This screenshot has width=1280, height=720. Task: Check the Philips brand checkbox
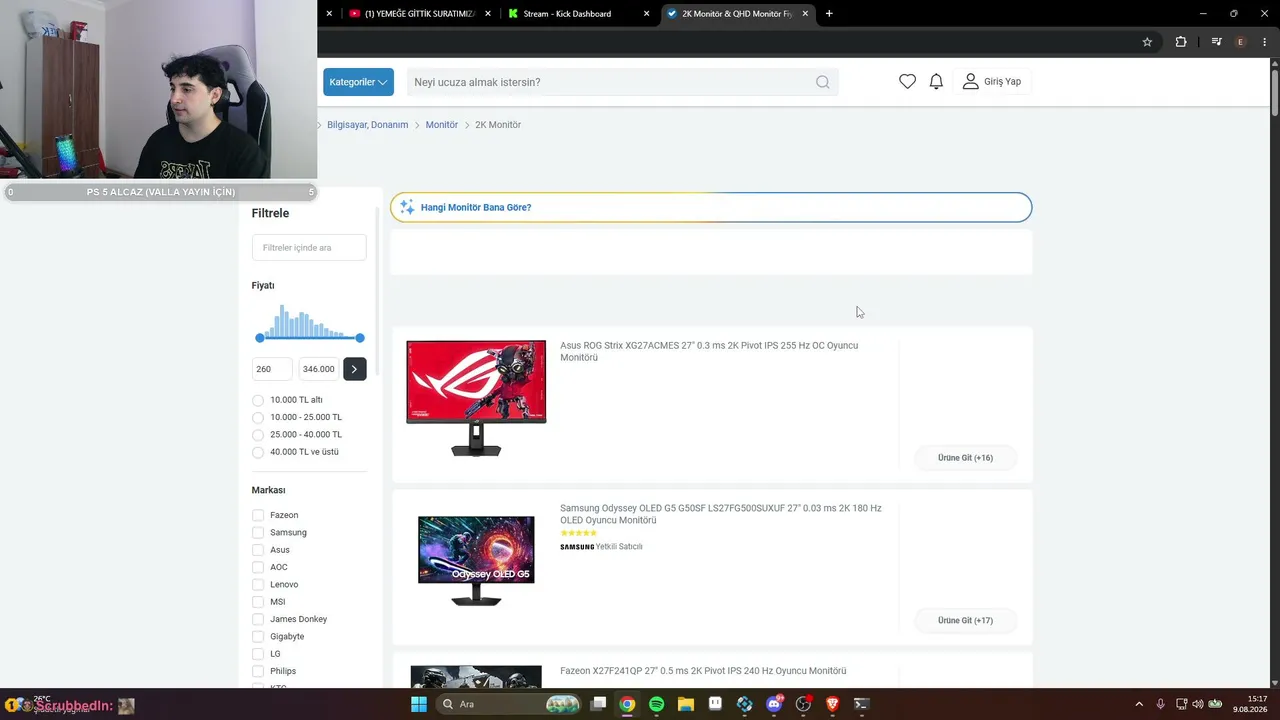click(258, 671)
